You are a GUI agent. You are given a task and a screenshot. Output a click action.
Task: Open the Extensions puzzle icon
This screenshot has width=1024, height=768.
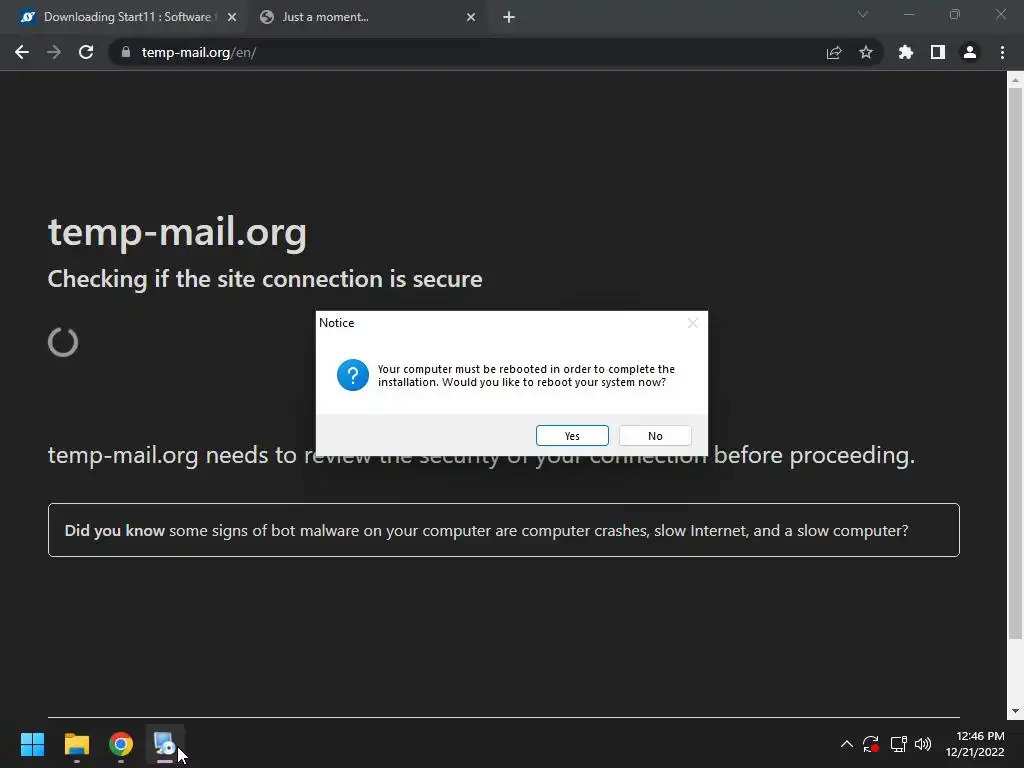tap(906, 52)
